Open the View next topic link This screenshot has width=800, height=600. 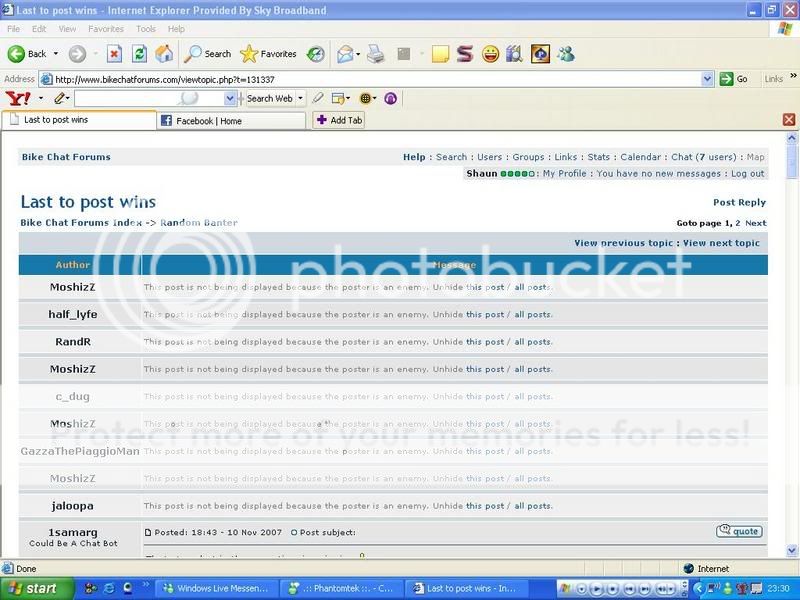[x=721, y=243]
